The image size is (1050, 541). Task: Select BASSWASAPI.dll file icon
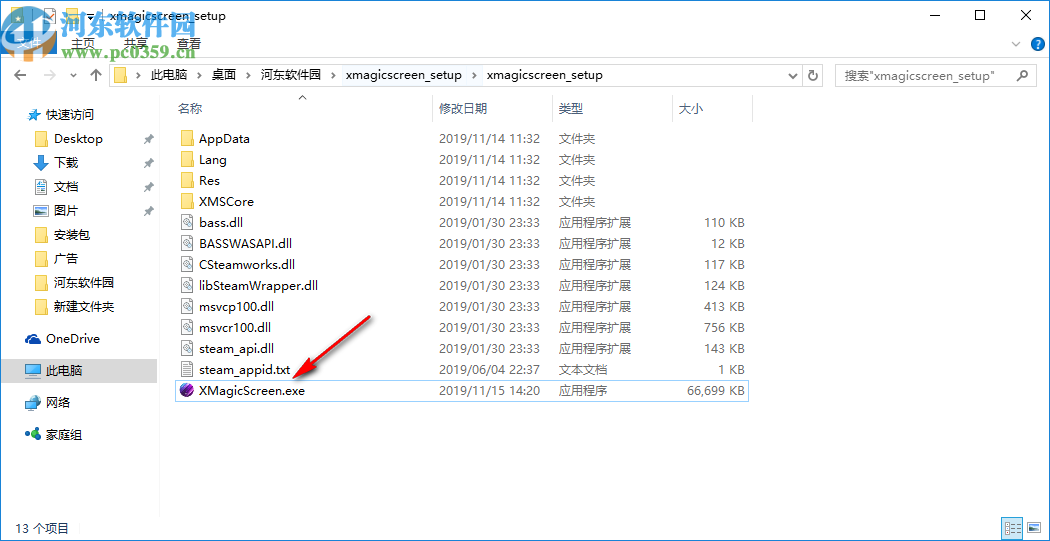coord(187,244)
